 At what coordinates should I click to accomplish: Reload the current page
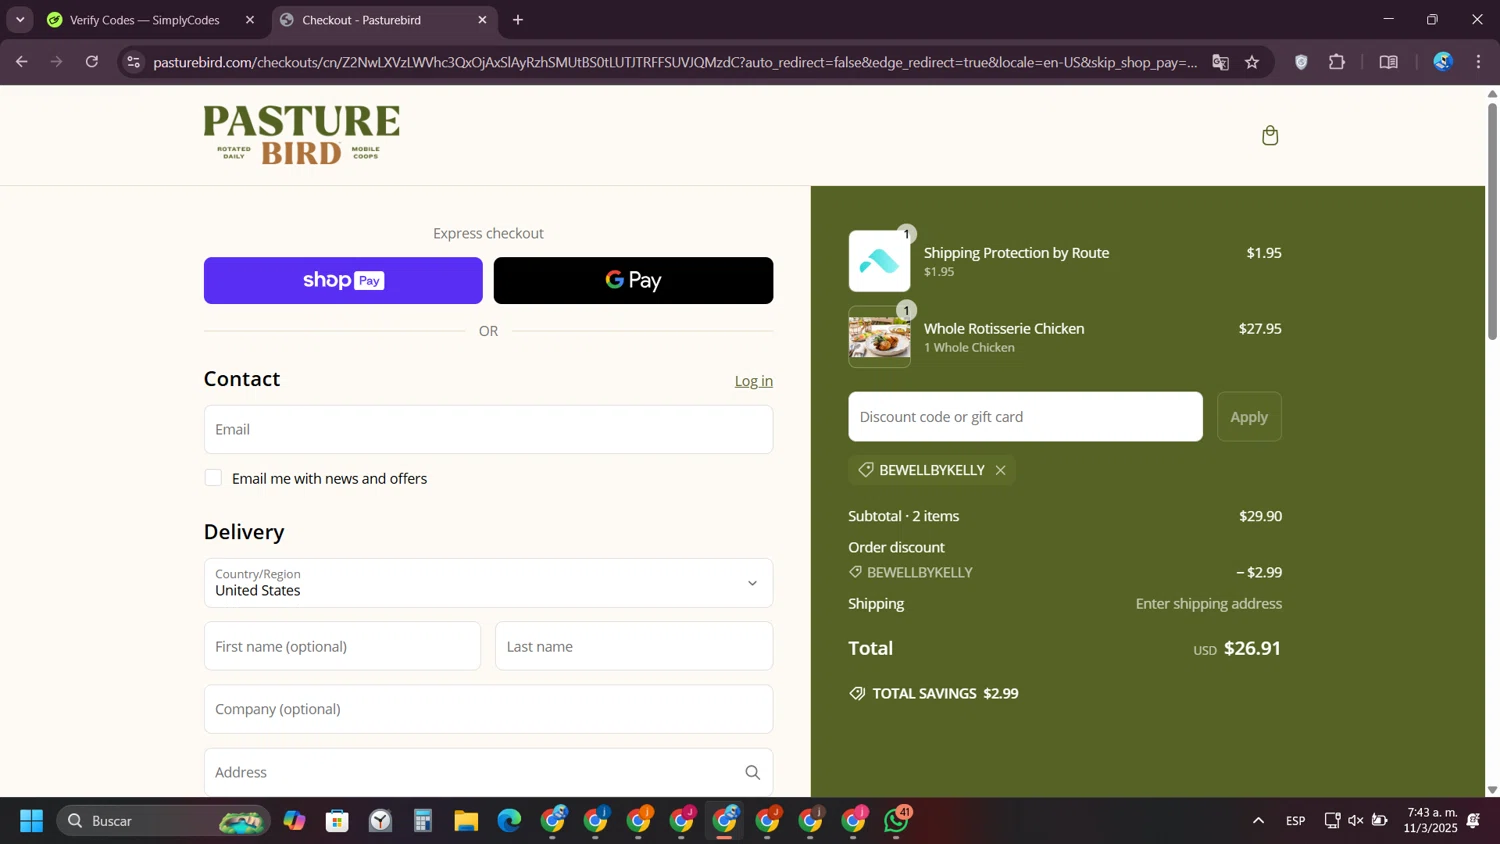(x=92, y=62)
